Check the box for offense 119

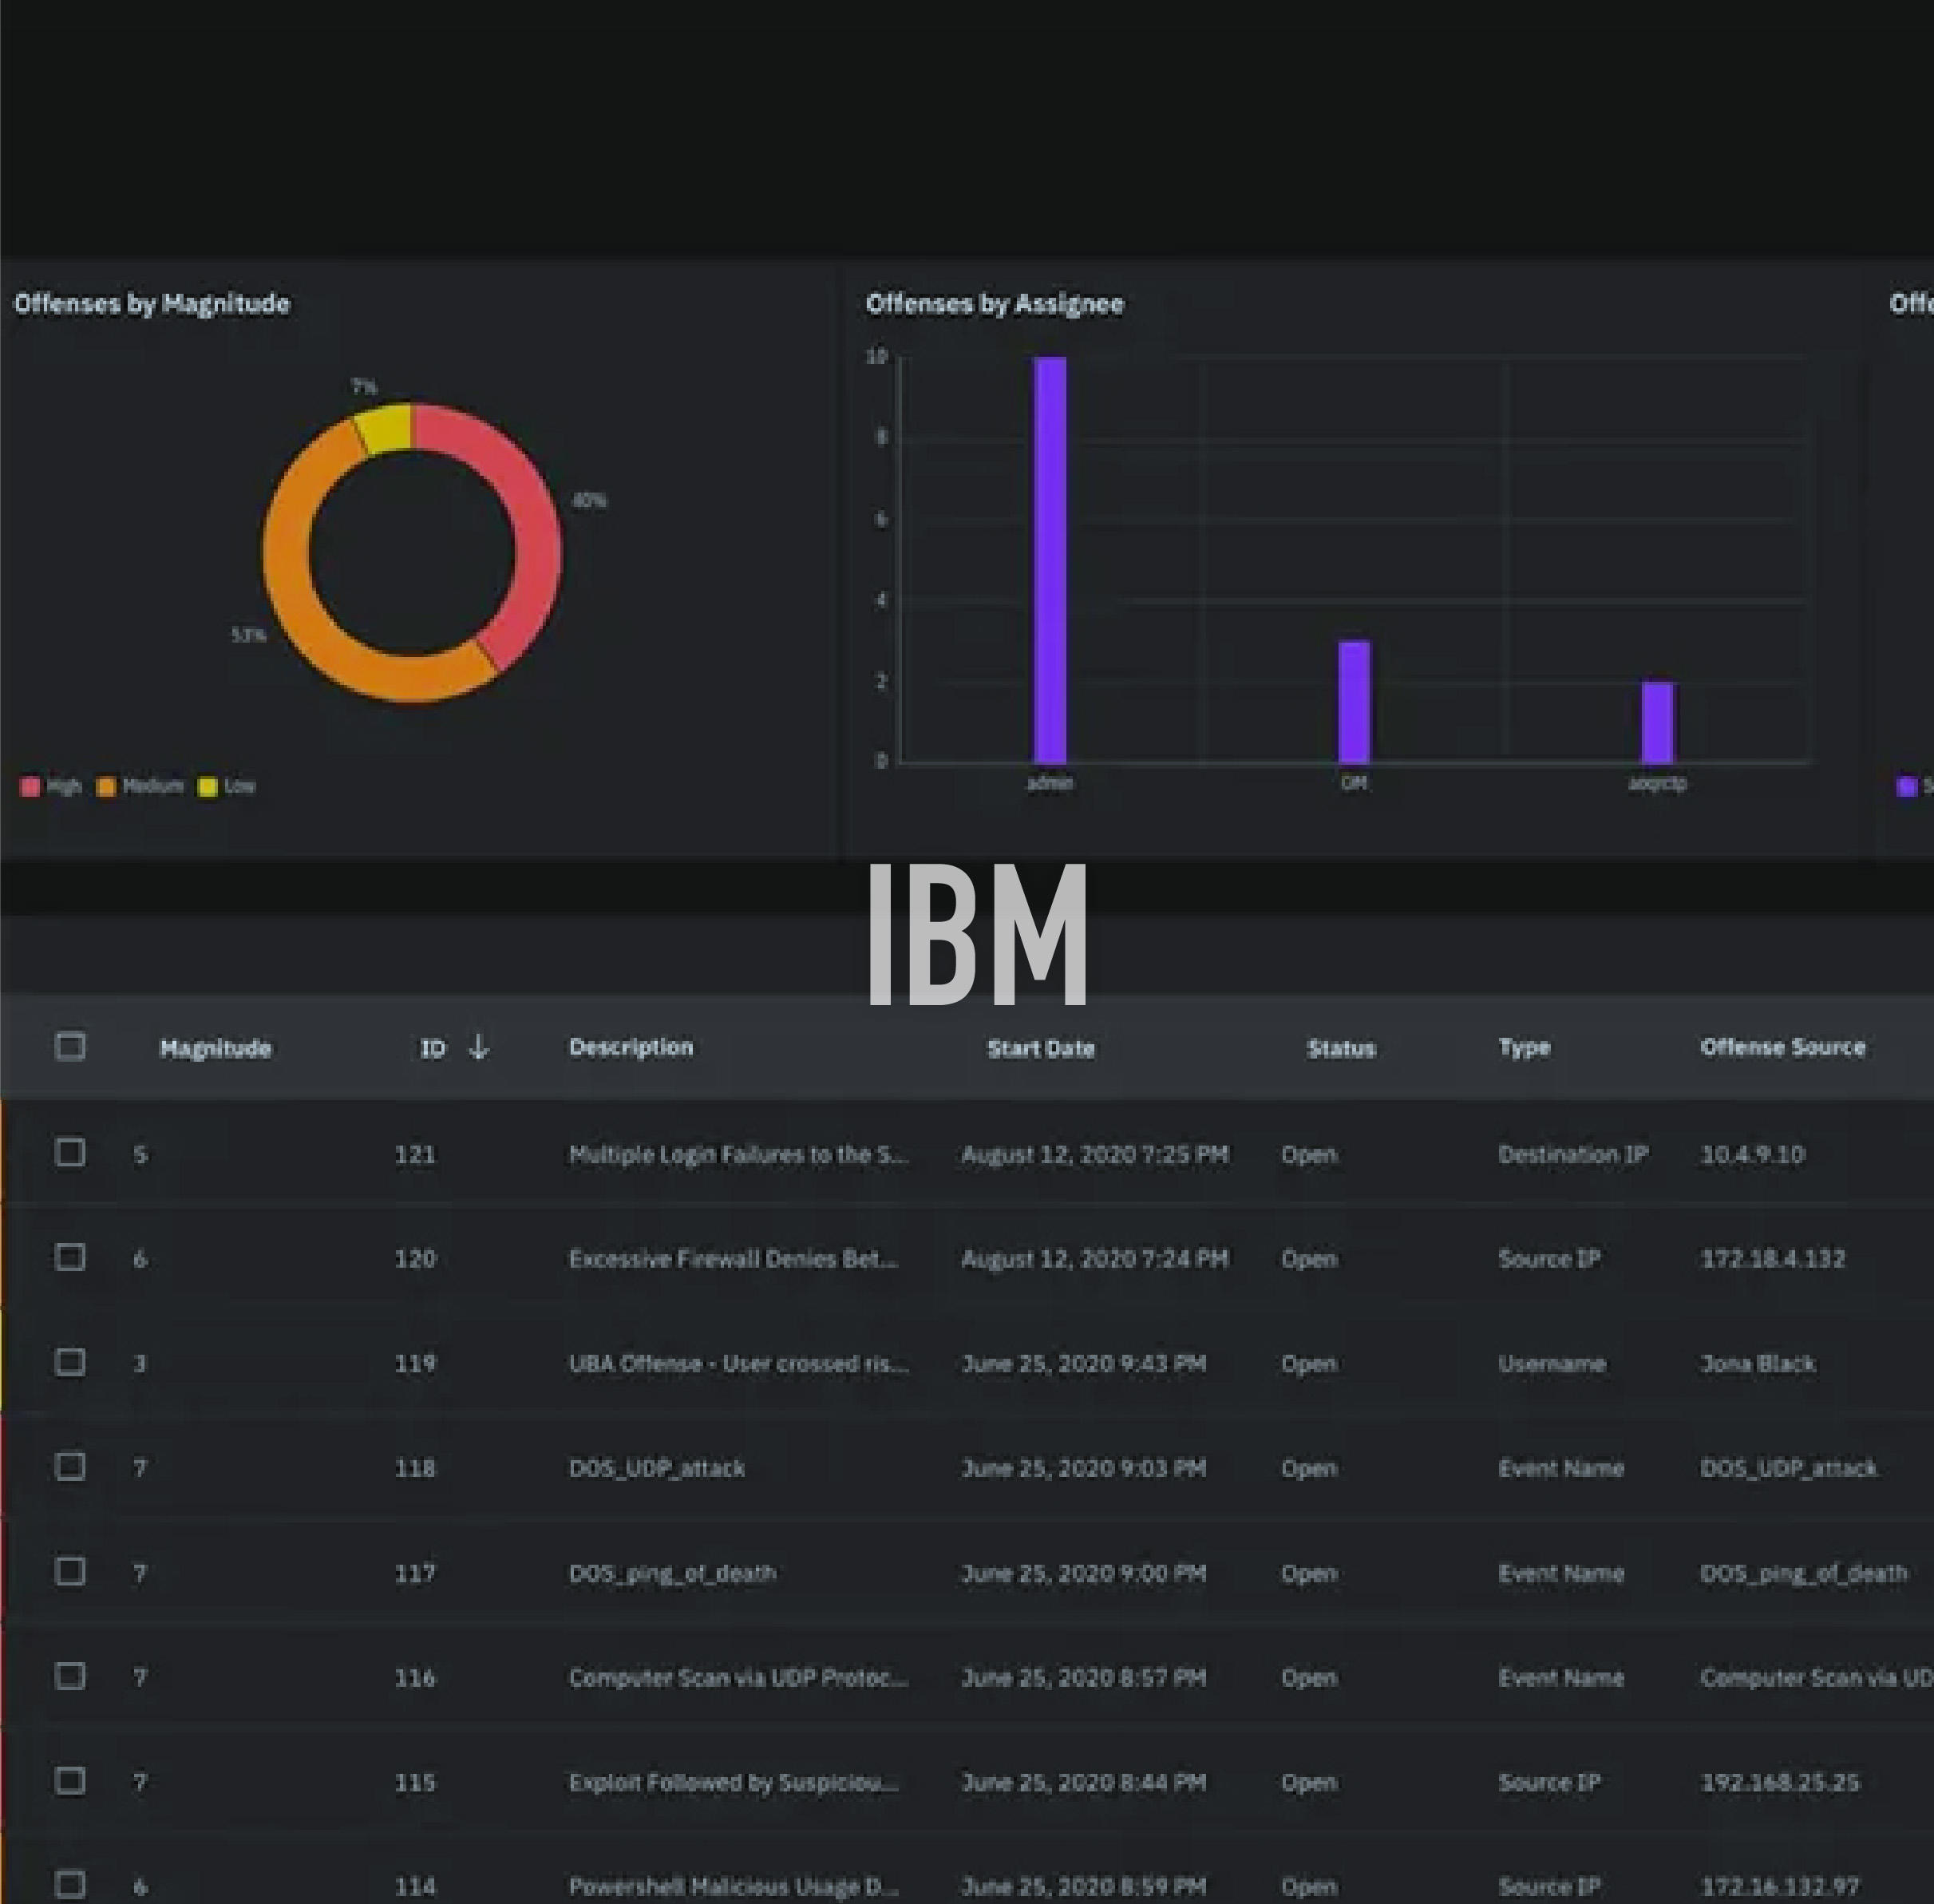70,1362
